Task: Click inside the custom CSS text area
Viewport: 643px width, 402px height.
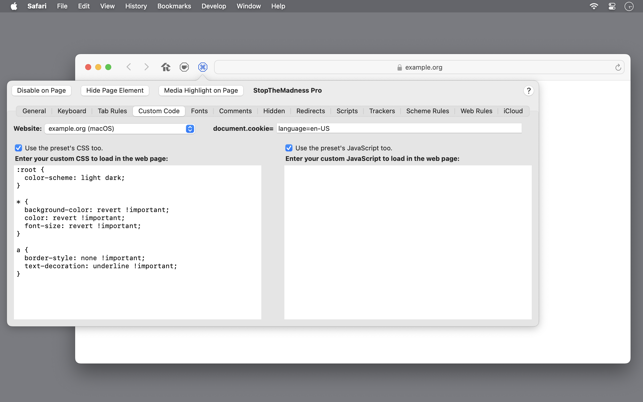Action: tap(137, 242)
